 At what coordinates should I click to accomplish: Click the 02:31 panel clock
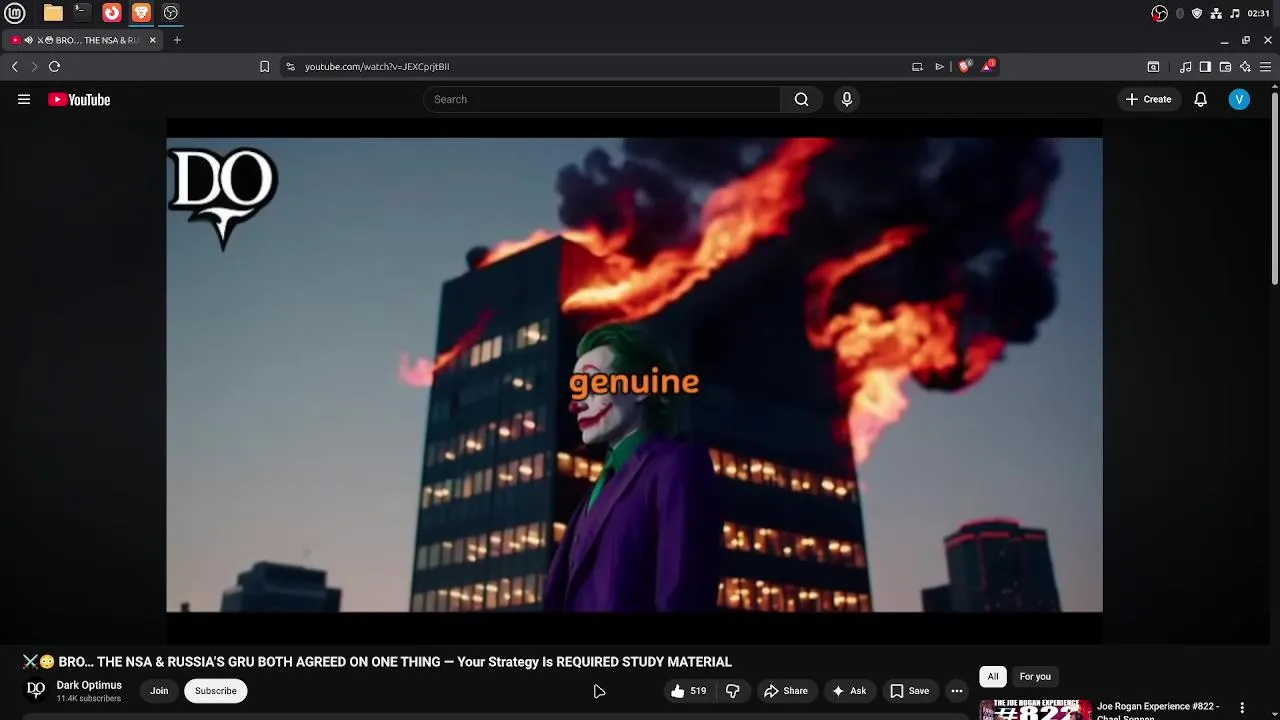point(1259,13)
